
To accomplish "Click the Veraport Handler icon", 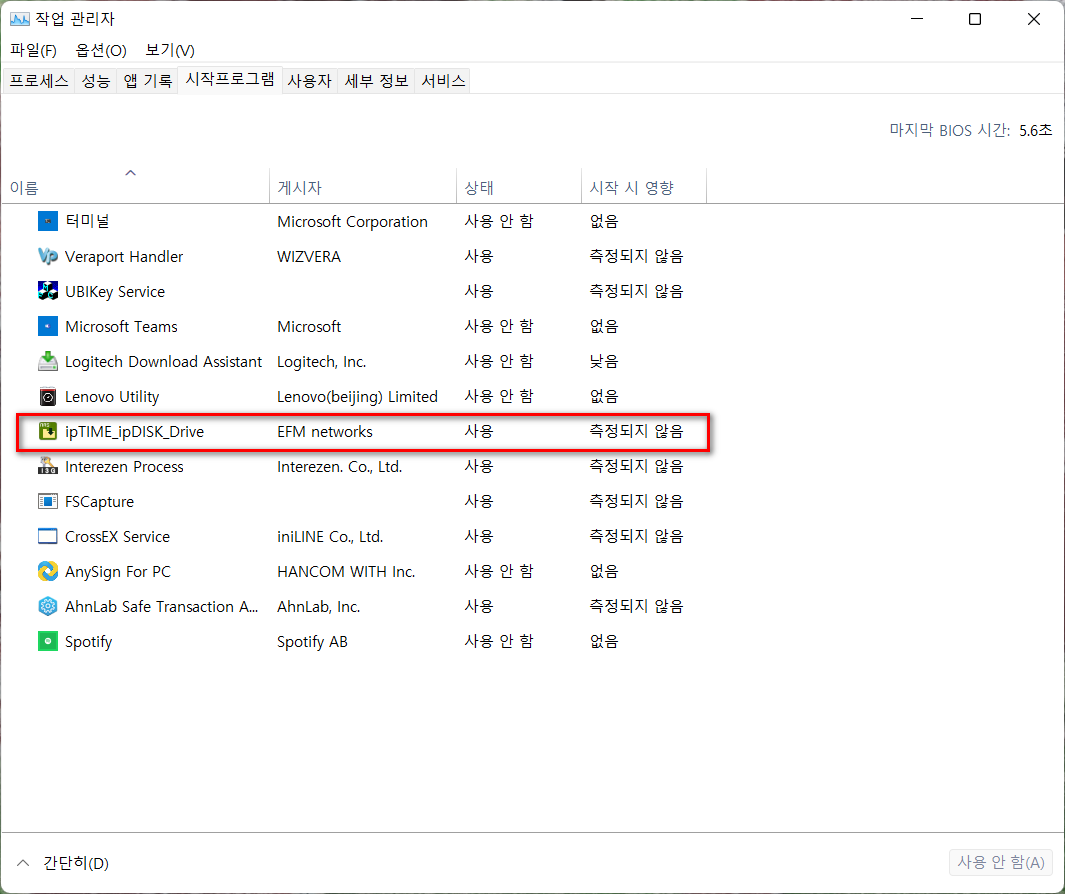I will 48,257.
